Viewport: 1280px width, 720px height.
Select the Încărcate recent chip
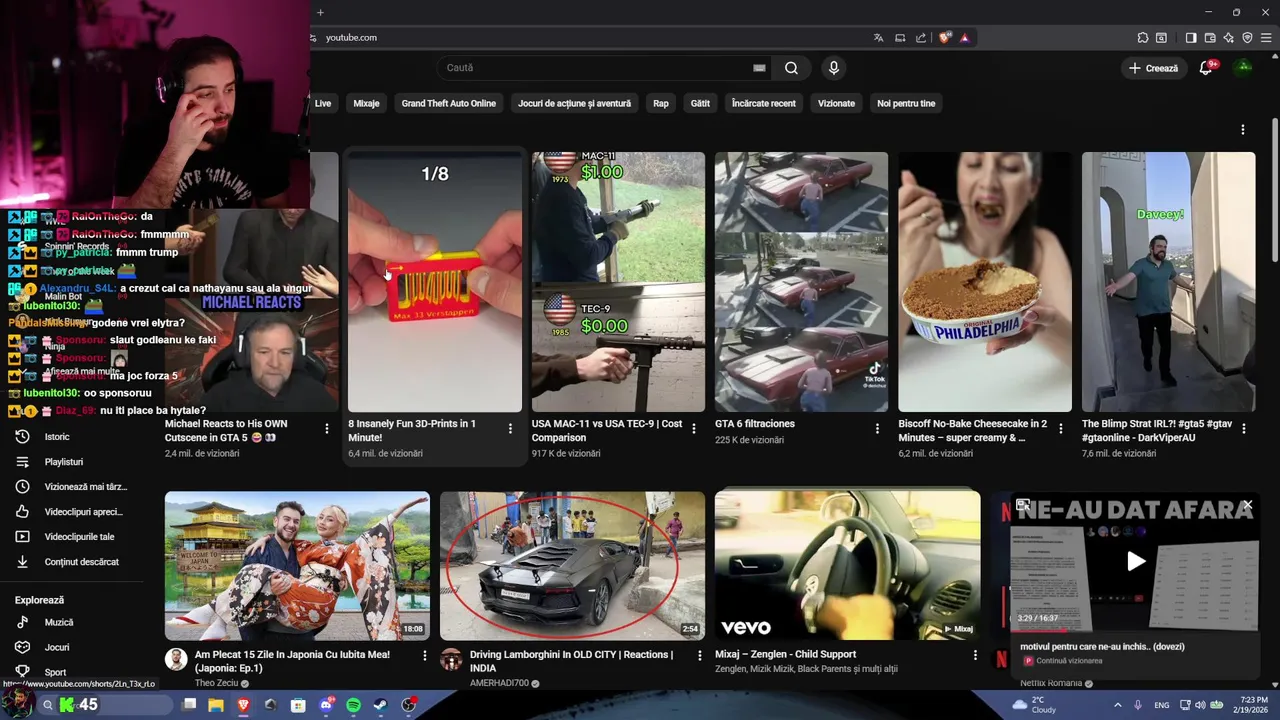tap(764, 103)
